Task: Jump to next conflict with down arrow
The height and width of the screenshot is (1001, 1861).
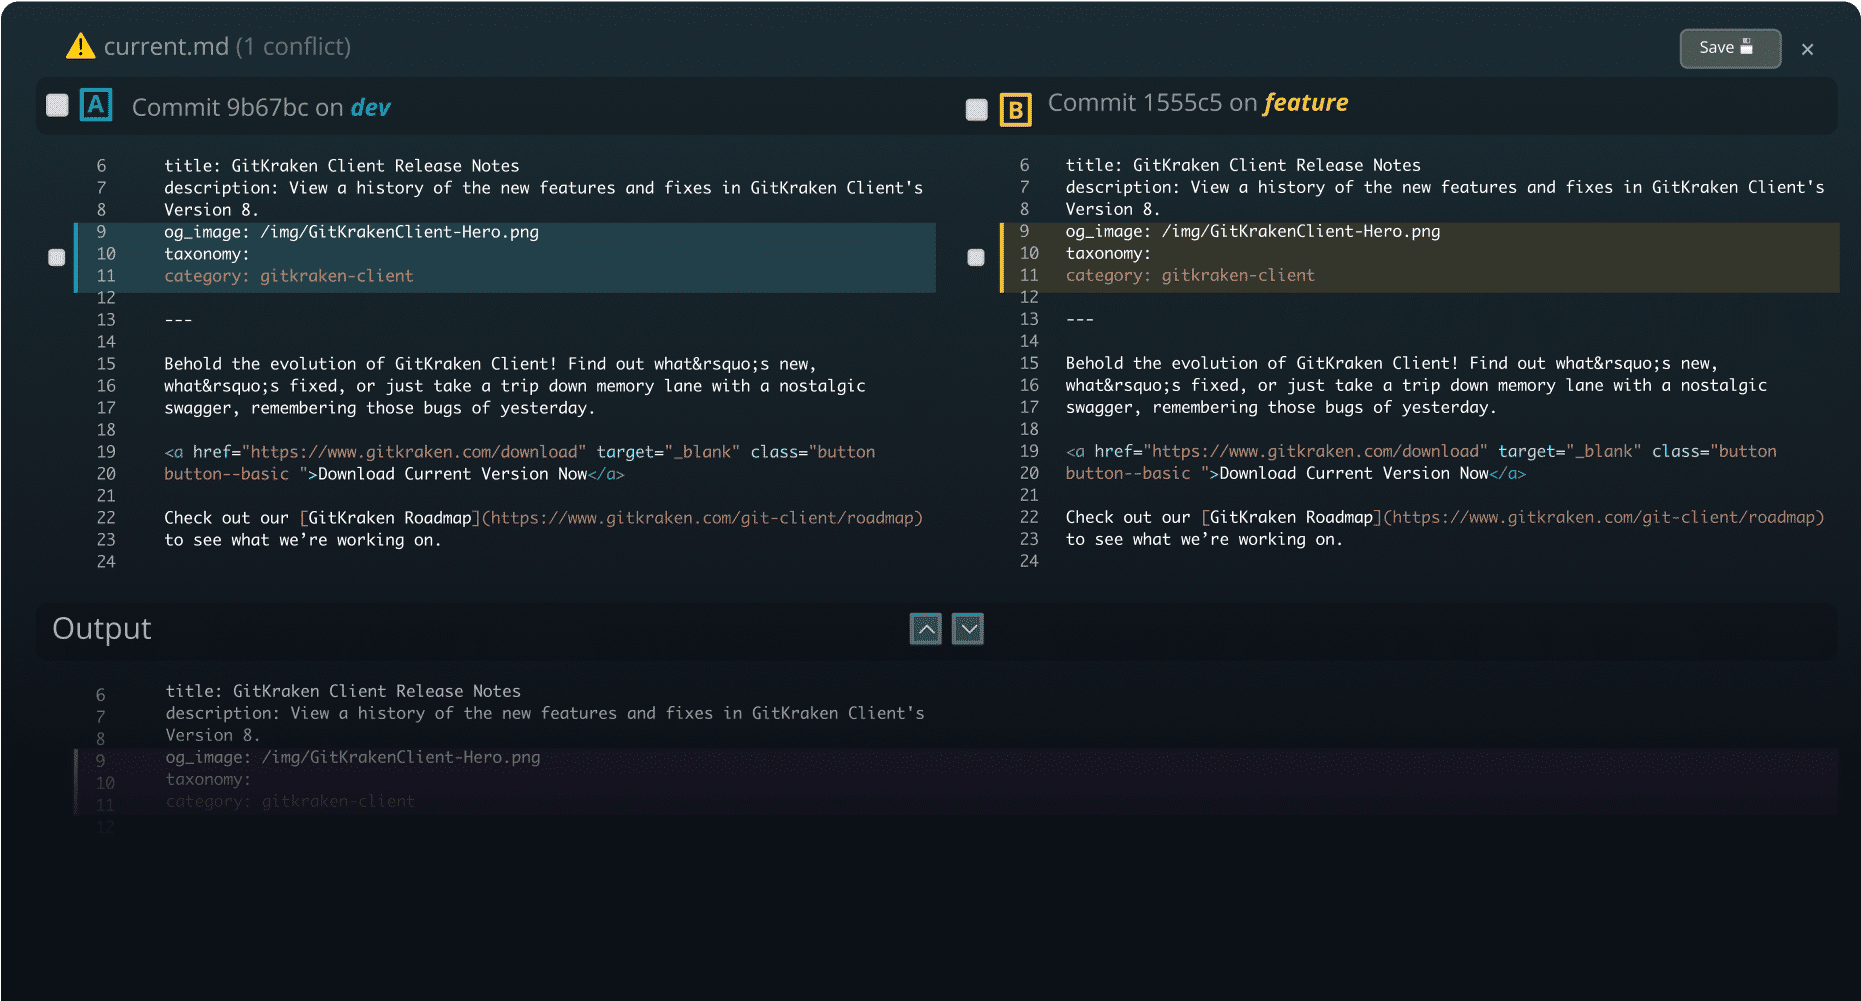Action: point(968,629)
